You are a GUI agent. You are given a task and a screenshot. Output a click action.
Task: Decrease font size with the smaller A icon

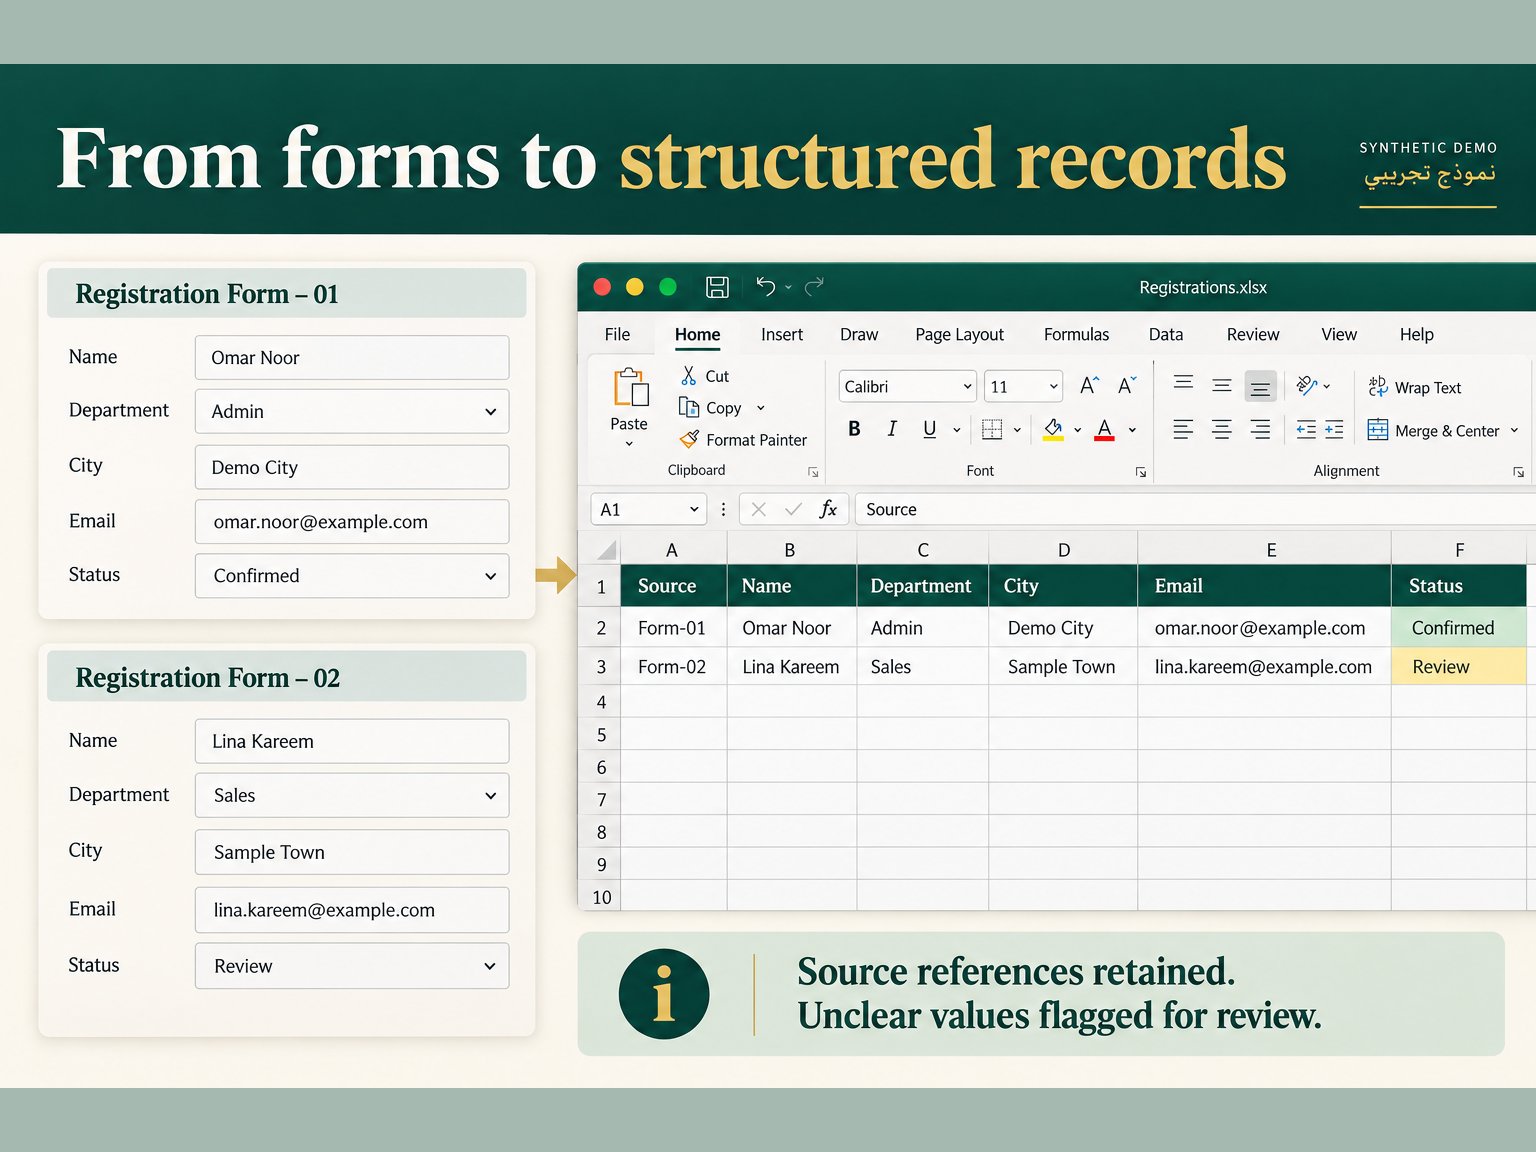(x=1127, y=386)
